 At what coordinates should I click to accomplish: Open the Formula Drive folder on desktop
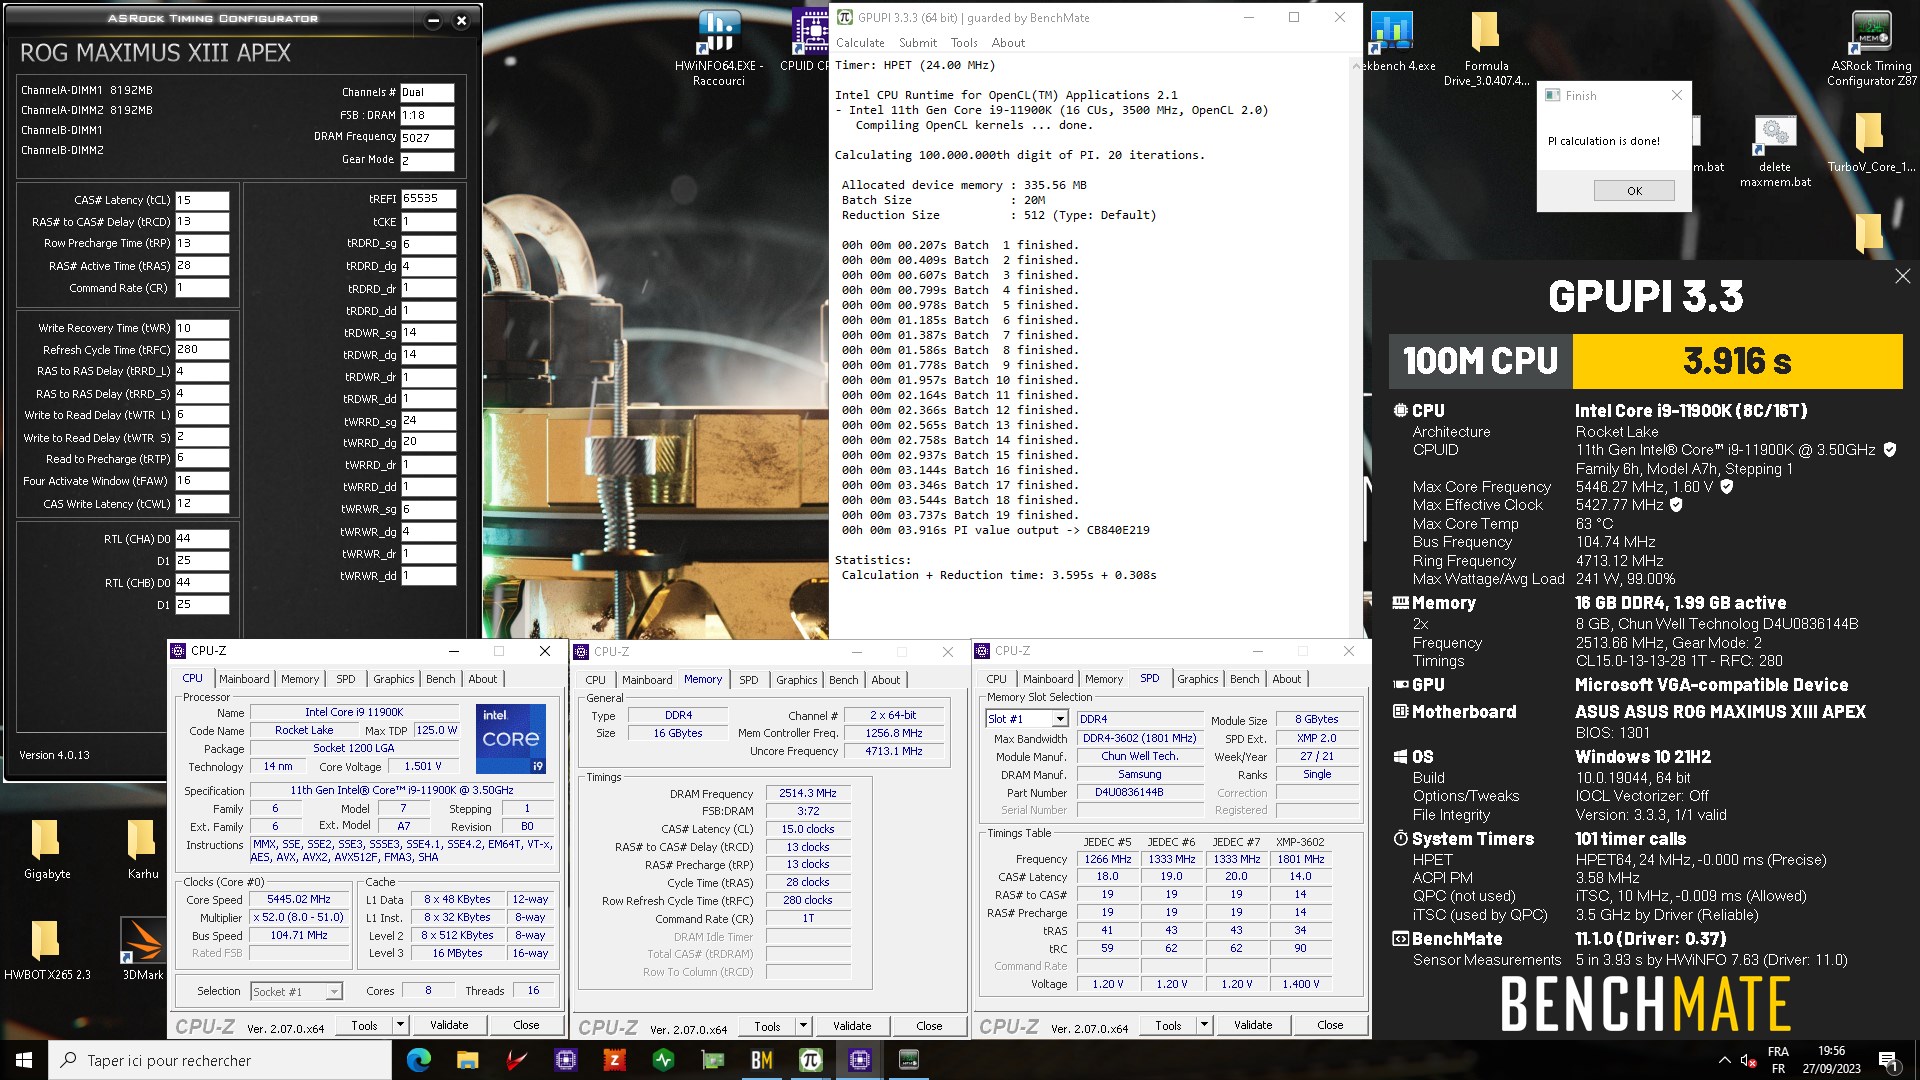pos(1486,47)
